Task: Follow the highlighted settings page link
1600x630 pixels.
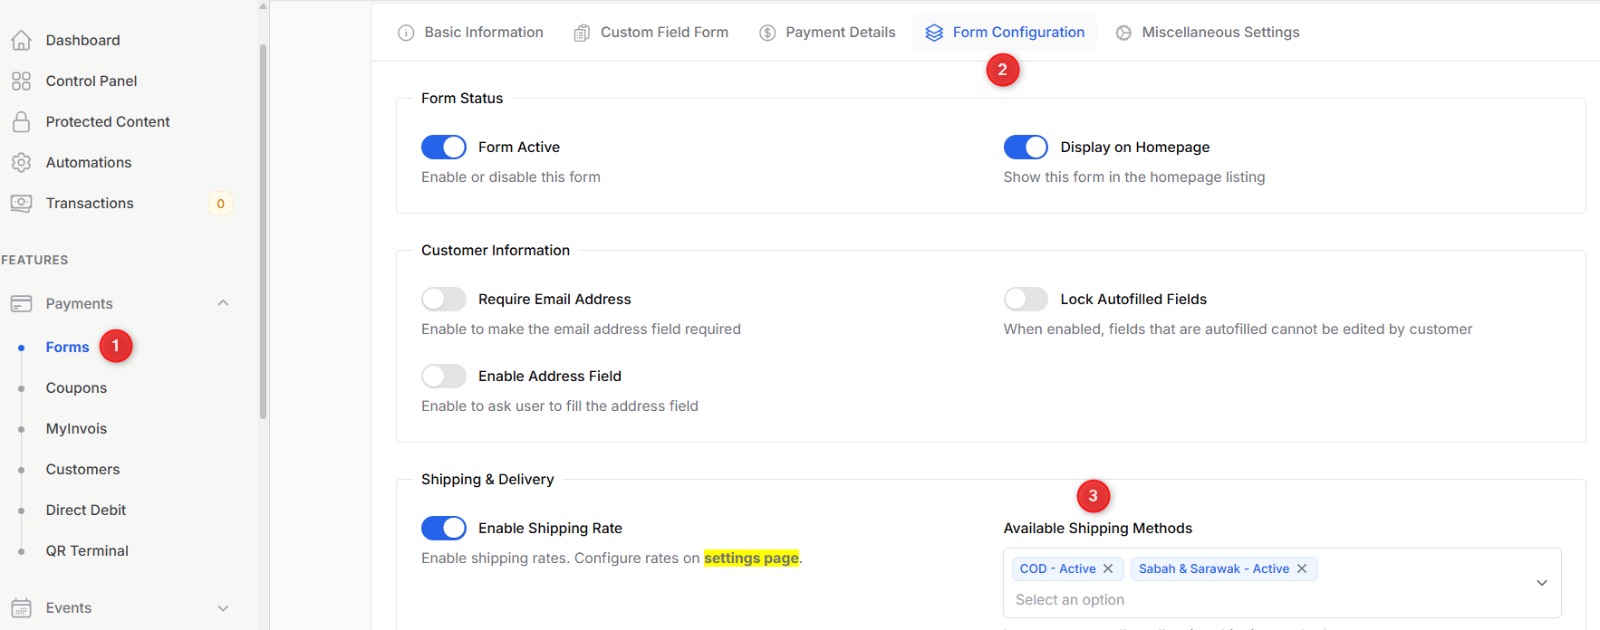Action: click(x=751, y=558)
